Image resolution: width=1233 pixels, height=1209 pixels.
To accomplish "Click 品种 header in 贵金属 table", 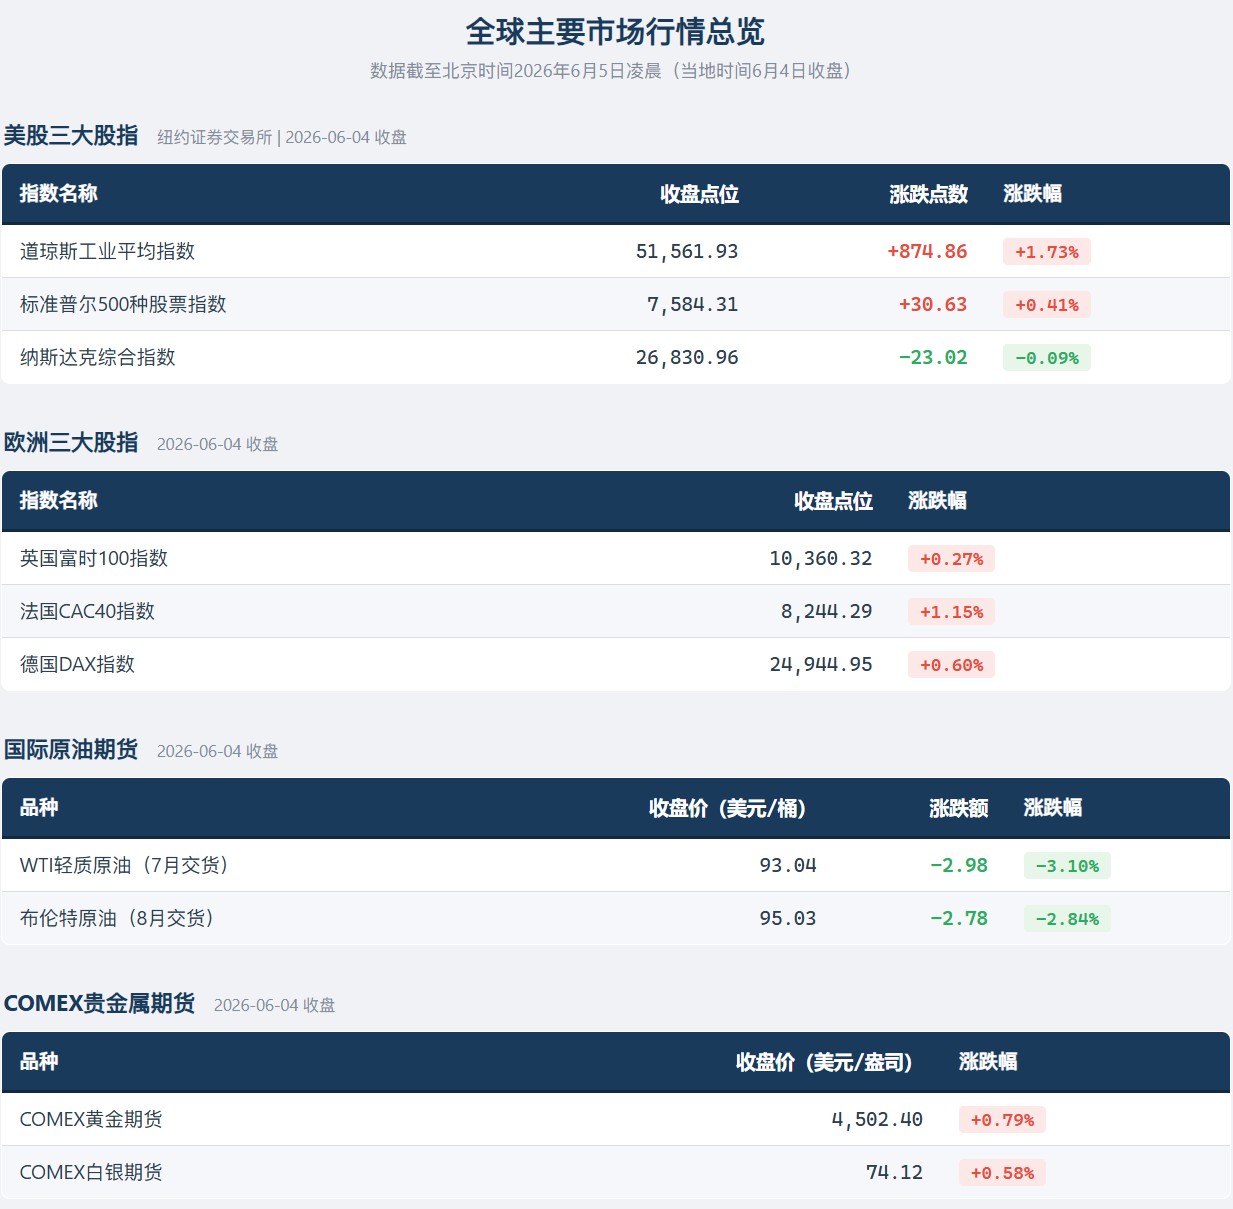I will tap(39, 1062).
